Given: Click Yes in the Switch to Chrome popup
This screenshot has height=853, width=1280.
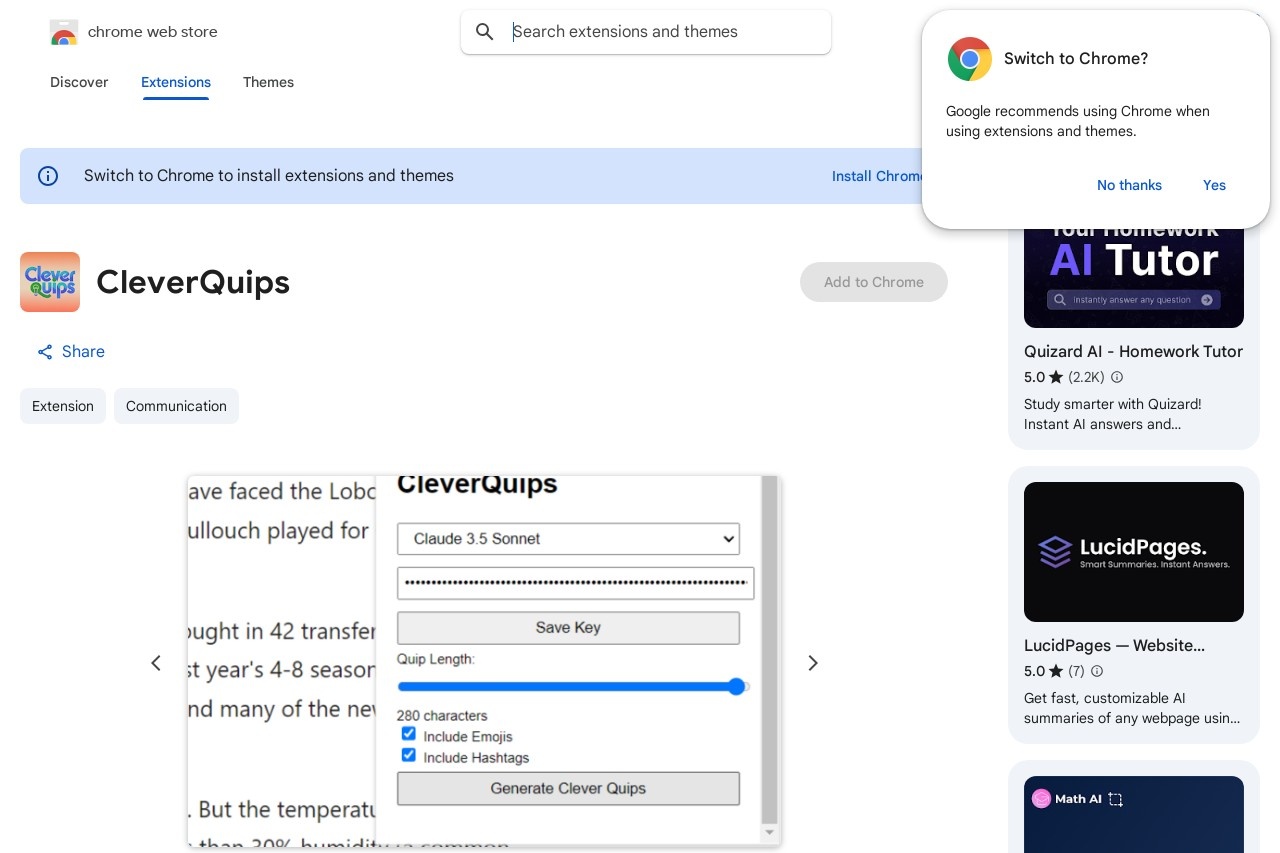Looking at the screenshot, I should pos(1214,185).
